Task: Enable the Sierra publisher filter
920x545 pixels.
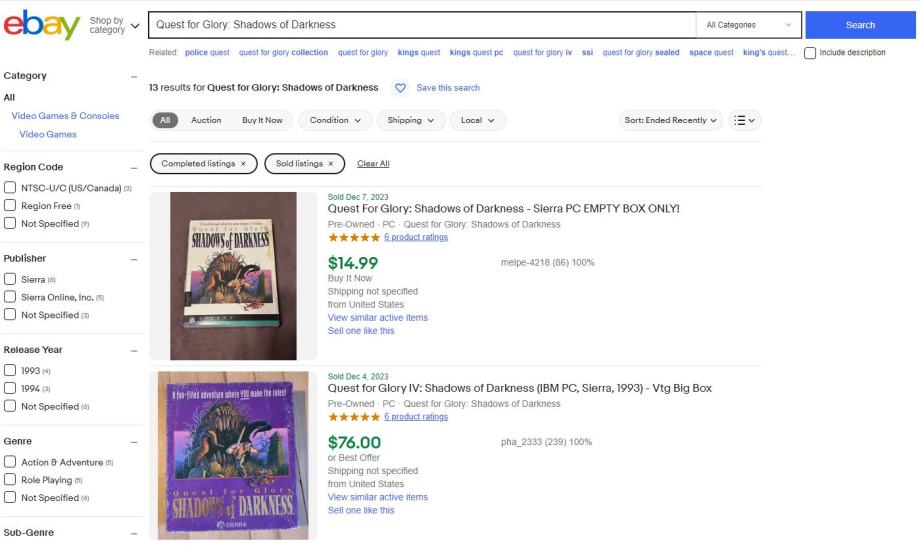Action: [11, 279]
